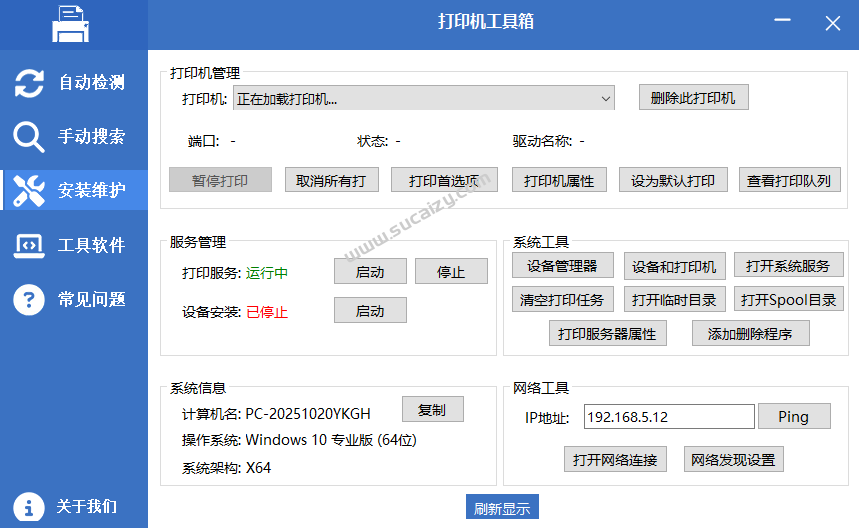Click the 系统架构: X64 text

tap(226, 468)
